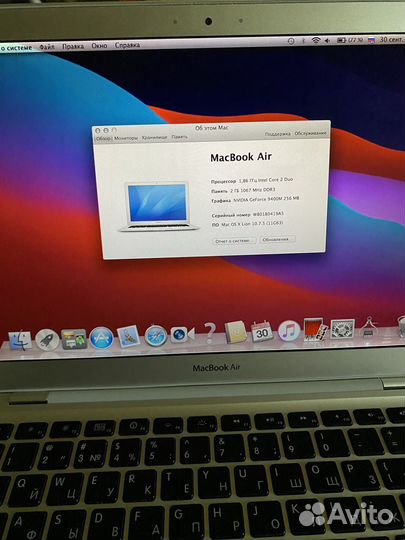Open iCal calendar showing 30

(262, 332)
